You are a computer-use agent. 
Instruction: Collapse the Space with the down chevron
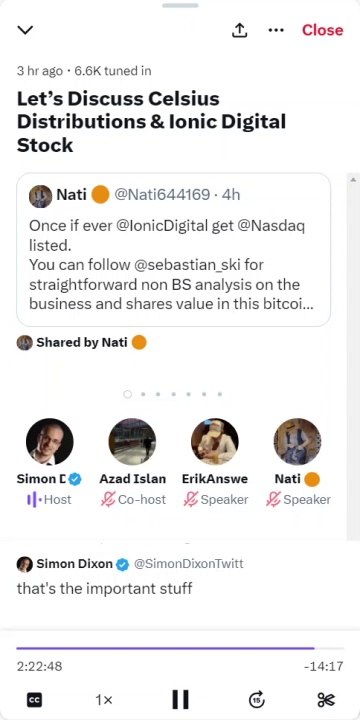coord(25,30)
